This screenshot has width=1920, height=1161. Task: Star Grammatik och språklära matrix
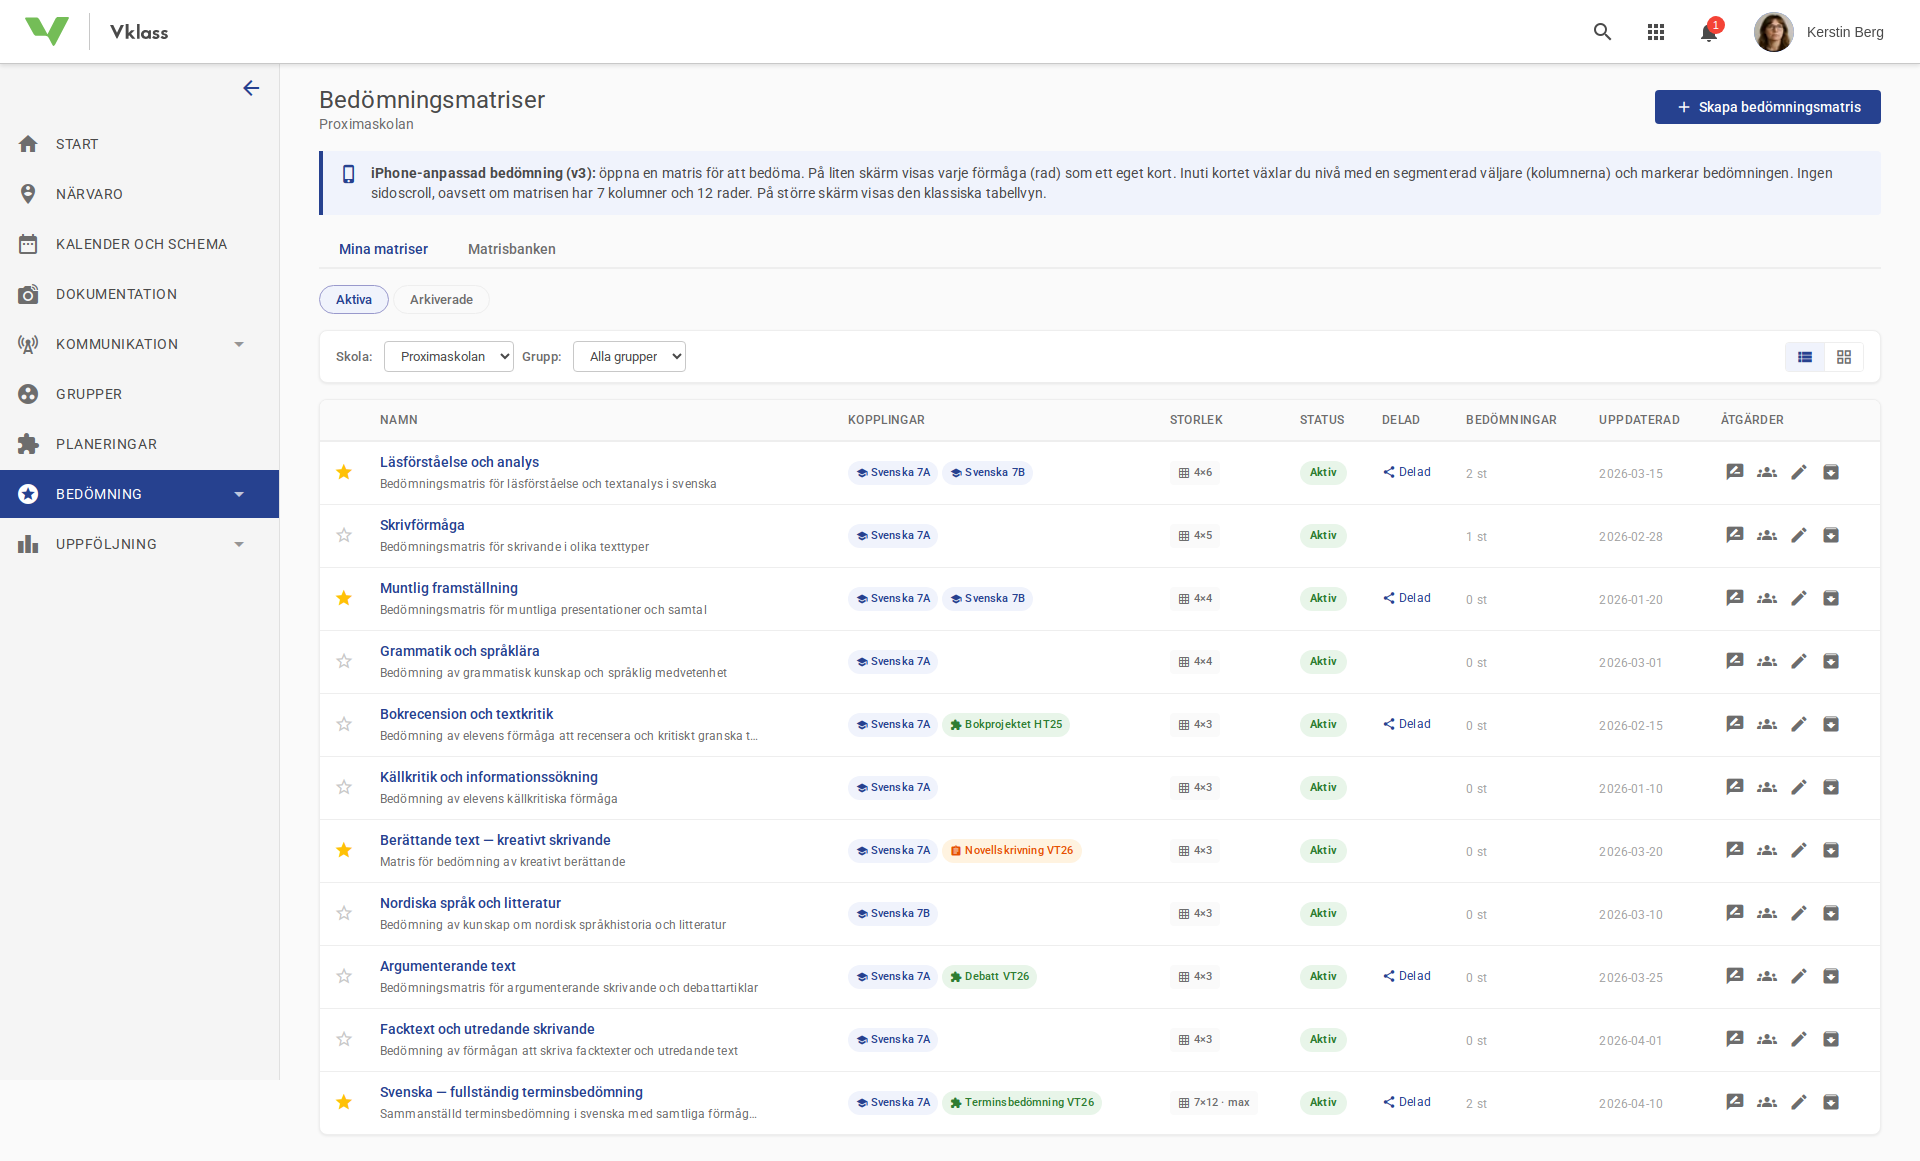coord(344,661)
